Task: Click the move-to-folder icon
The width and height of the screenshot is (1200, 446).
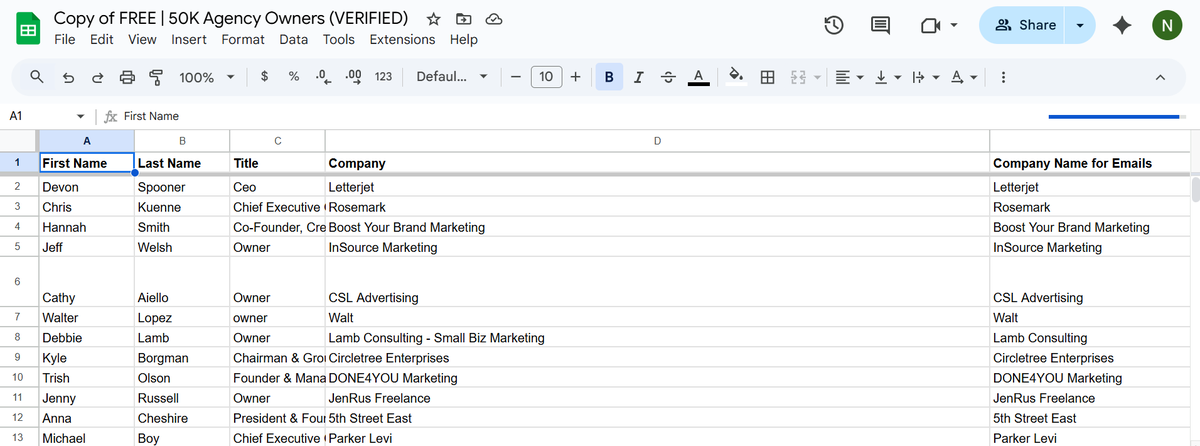Action: pos(463,19)
